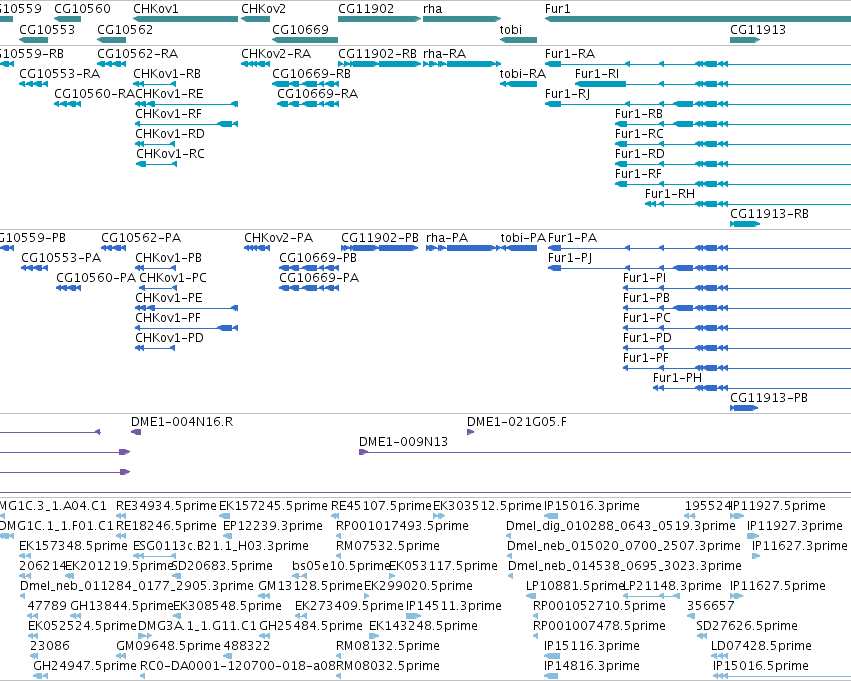851x681 pixels.
Task: Select the CHKov1 gene span bar
Action: [186, 19]
